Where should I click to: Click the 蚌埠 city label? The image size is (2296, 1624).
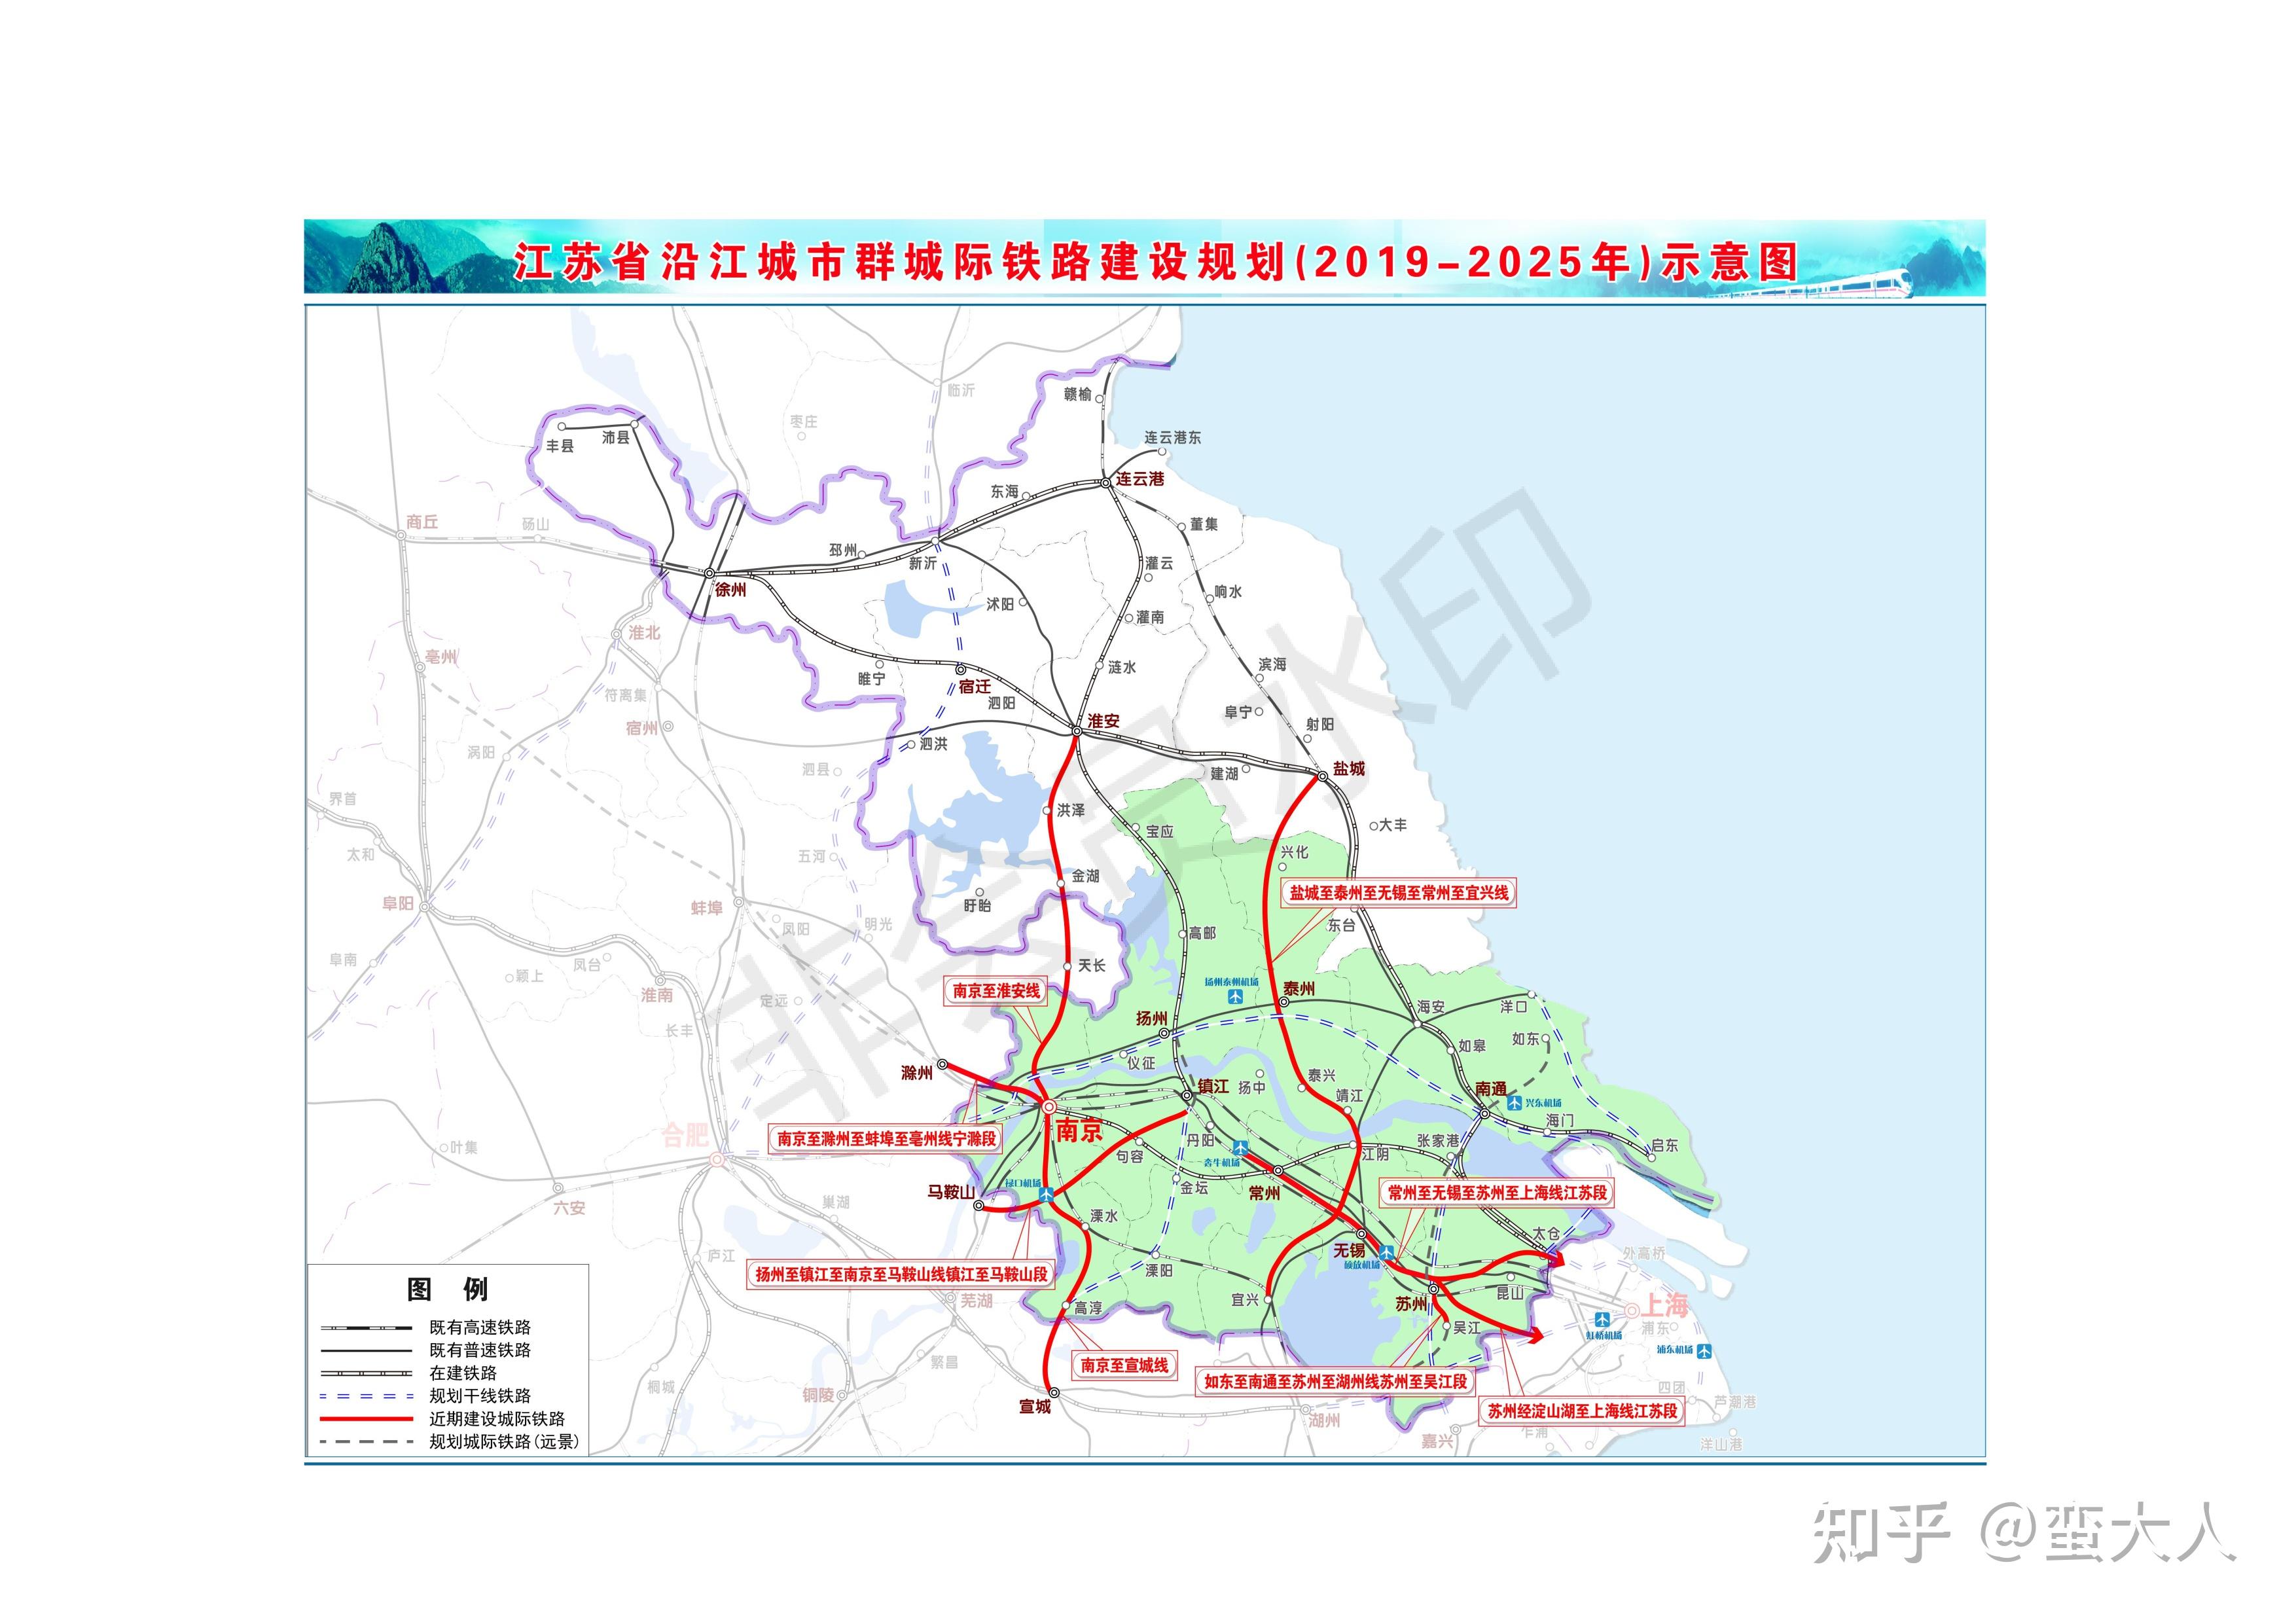point(706,908)
